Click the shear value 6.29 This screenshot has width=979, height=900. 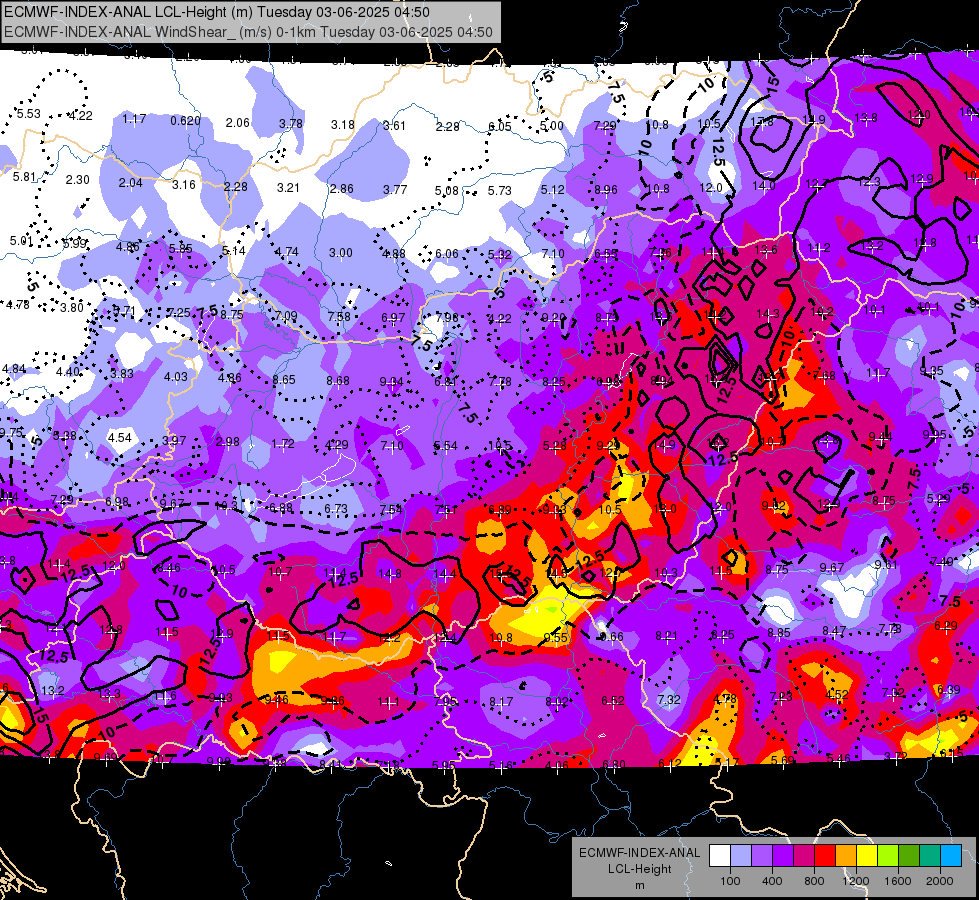945,625
